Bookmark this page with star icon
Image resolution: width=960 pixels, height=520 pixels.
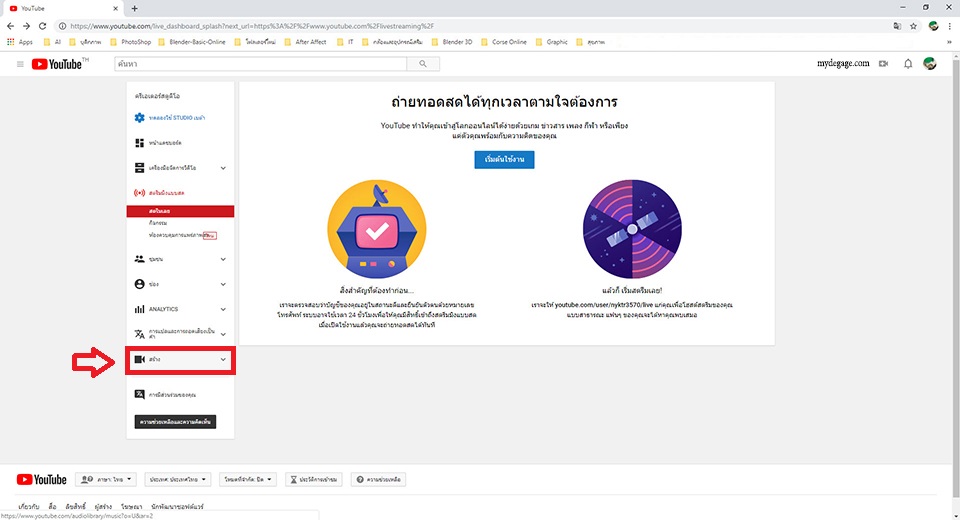coord(913,26)
